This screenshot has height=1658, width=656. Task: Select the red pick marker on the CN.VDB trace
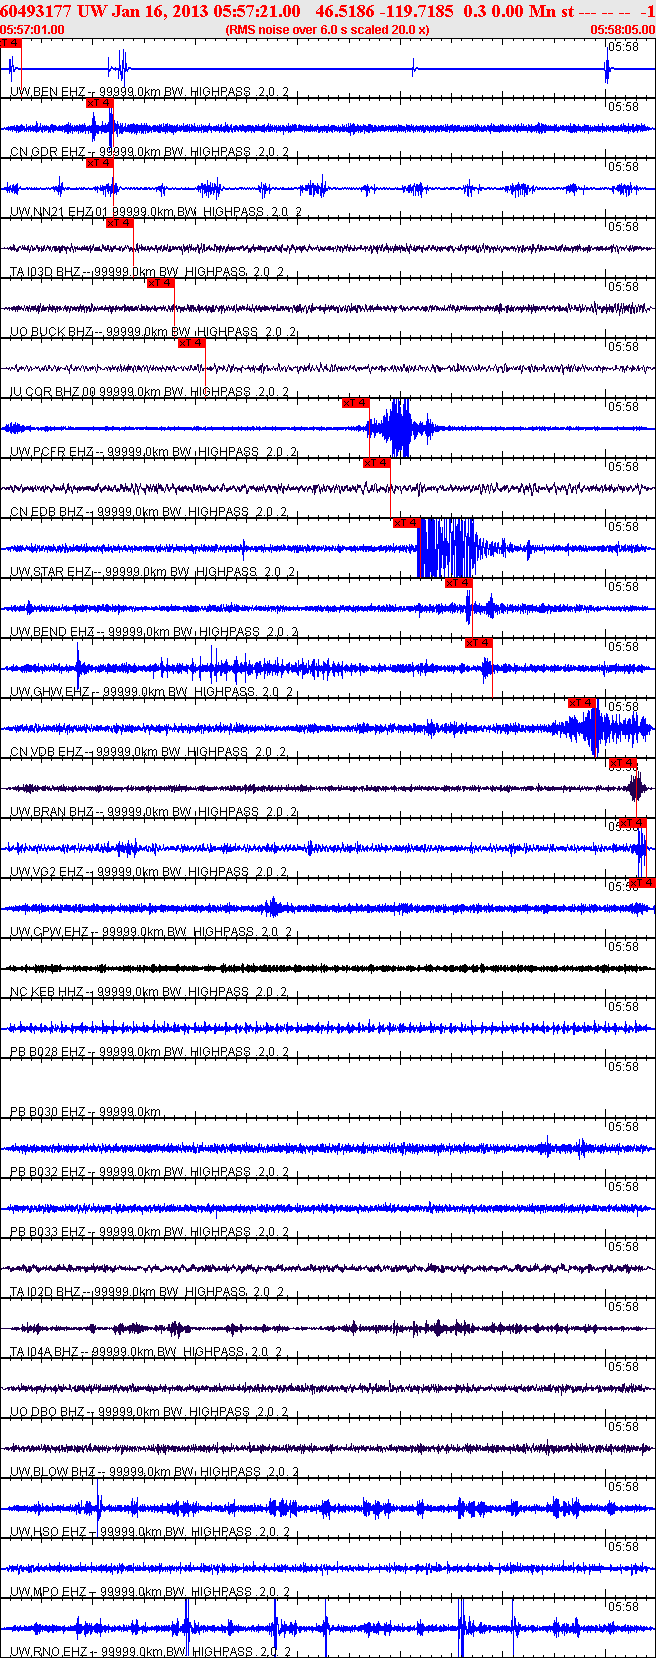(x=582, y=703)
